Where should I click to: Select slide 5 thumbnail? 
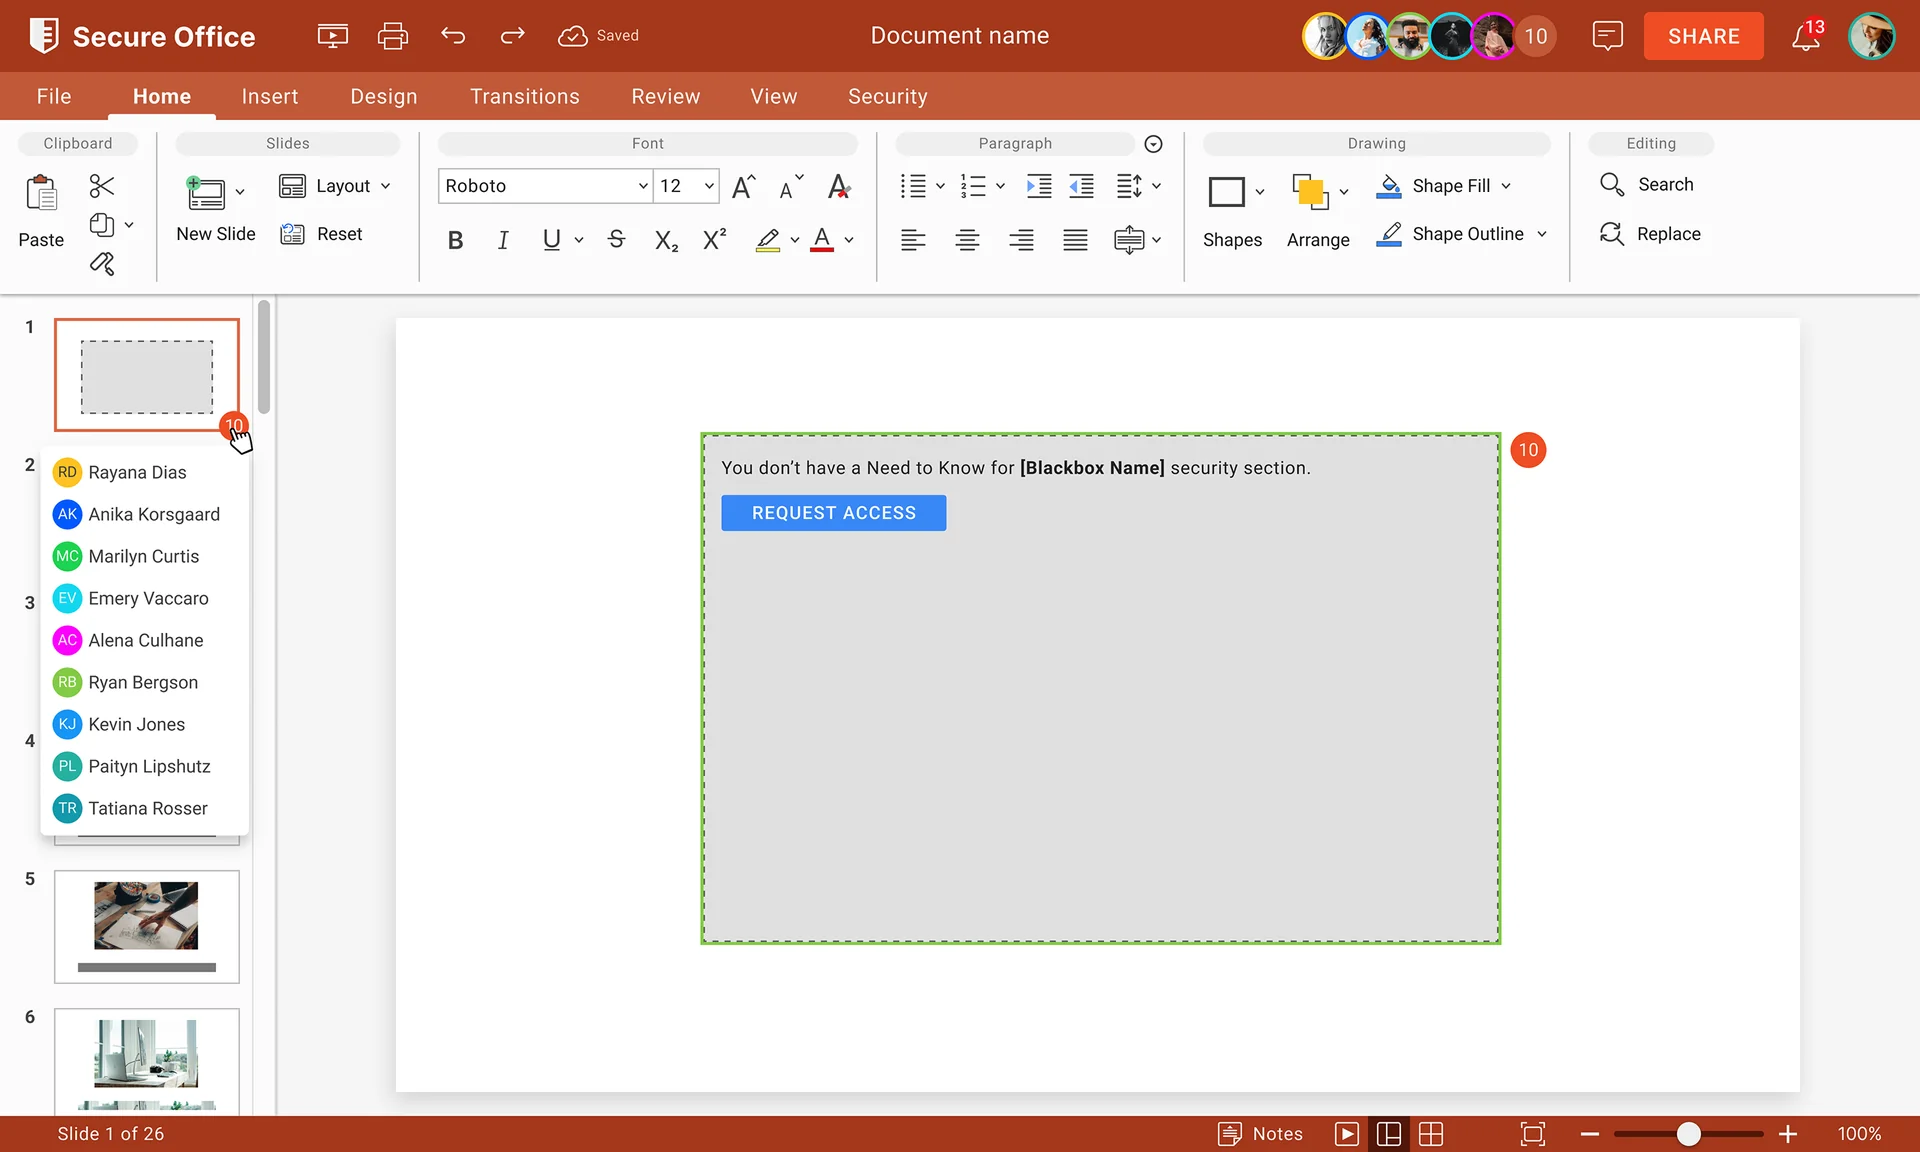tap(147, 927)
